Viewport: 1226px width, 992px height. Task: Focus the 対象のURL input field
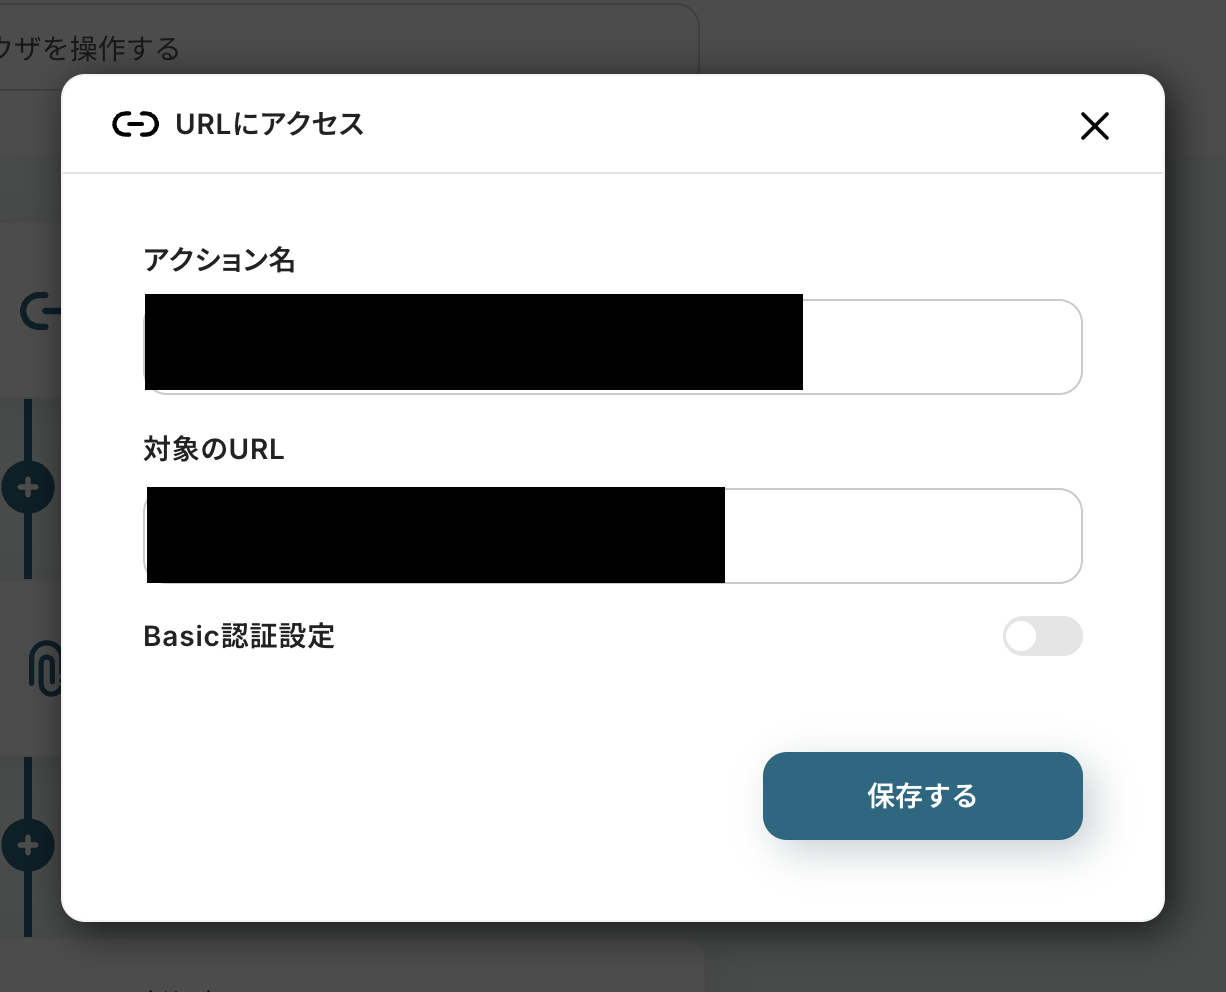tap(900, 536)
